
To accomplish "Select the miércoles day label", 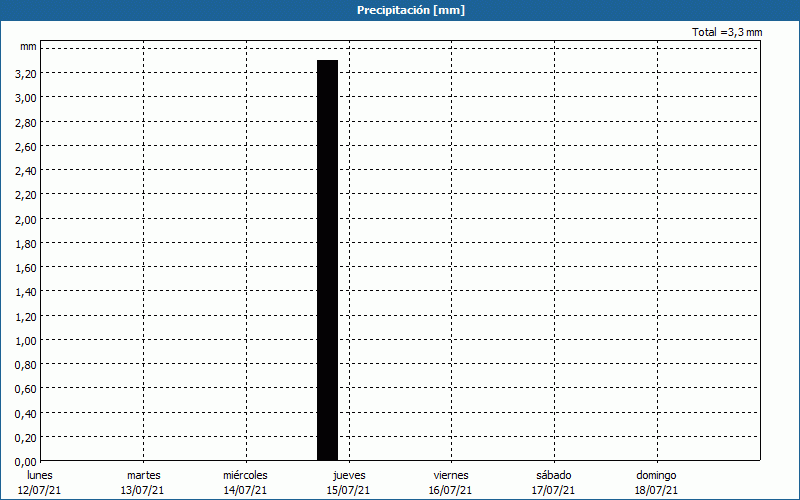I will coord(245,475).
